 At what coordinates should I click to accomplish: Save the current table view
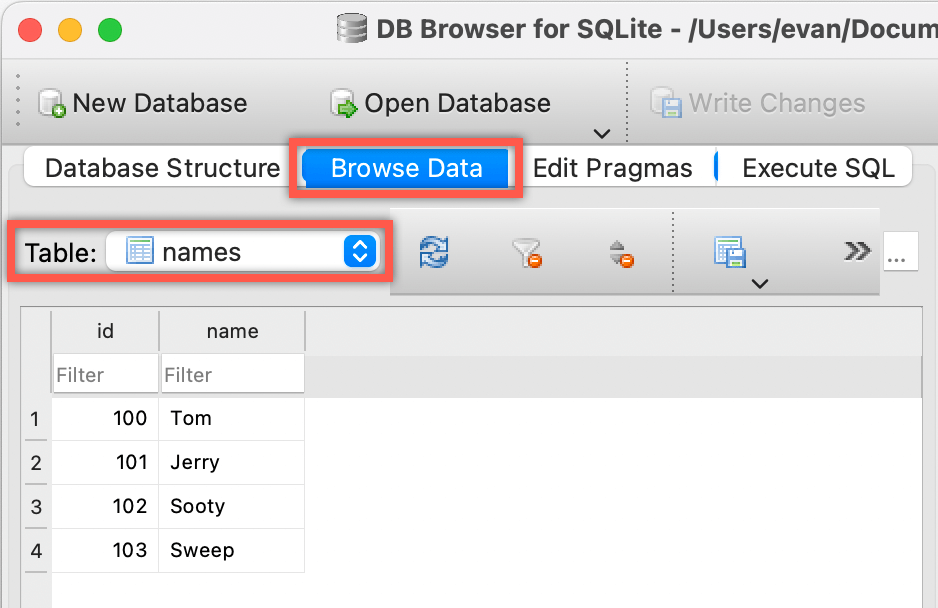click(x=731, y=248)
